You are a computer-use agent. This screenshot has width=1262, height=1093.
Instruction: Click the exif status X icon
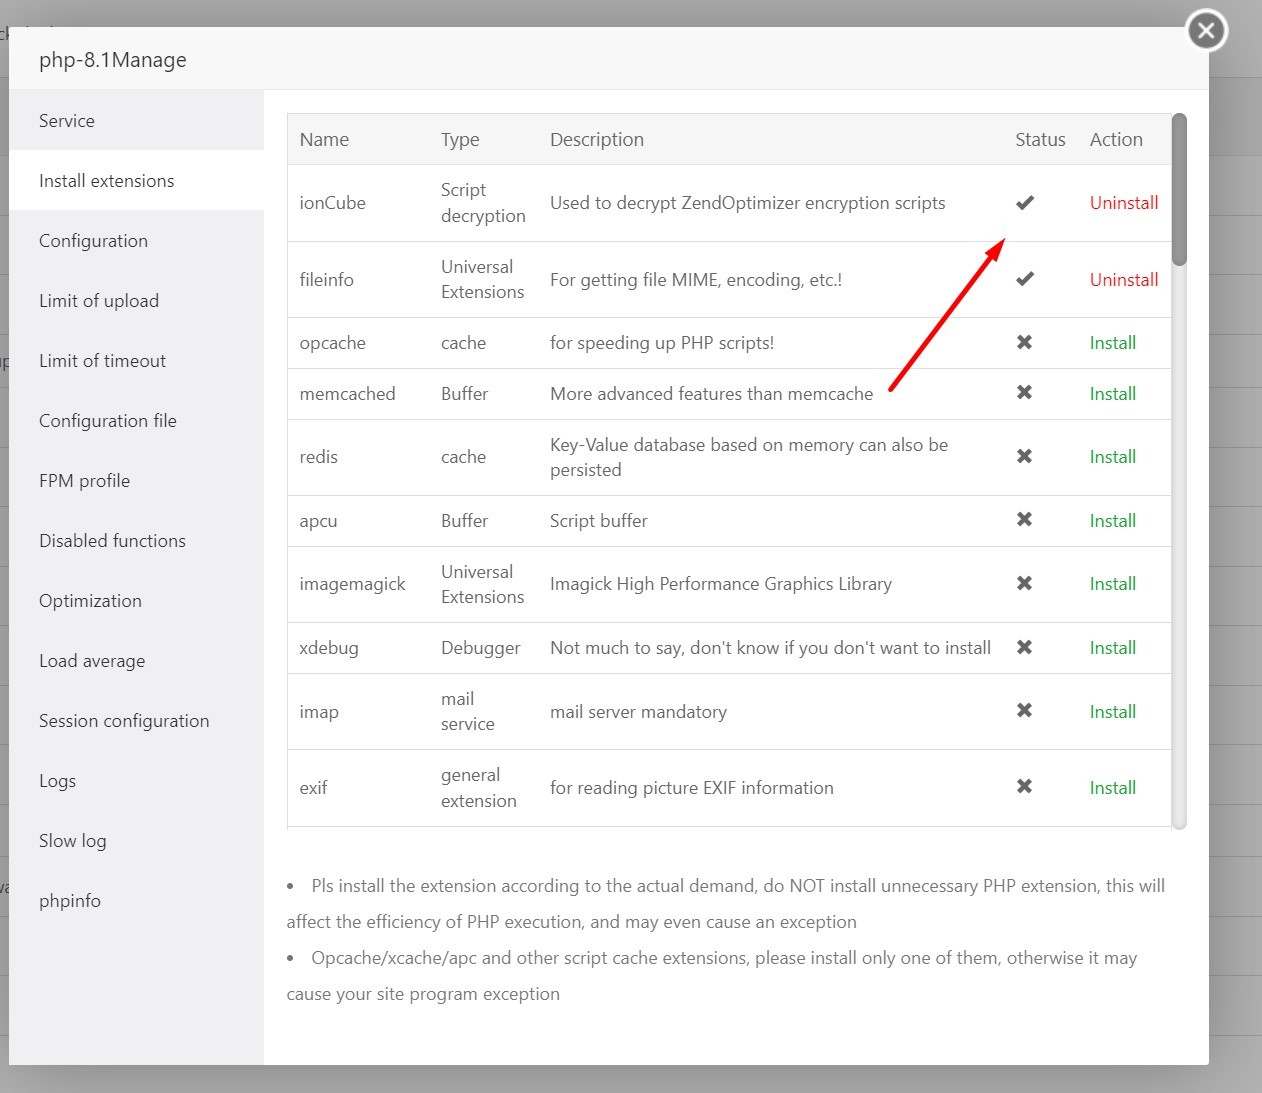[1024, 787]
